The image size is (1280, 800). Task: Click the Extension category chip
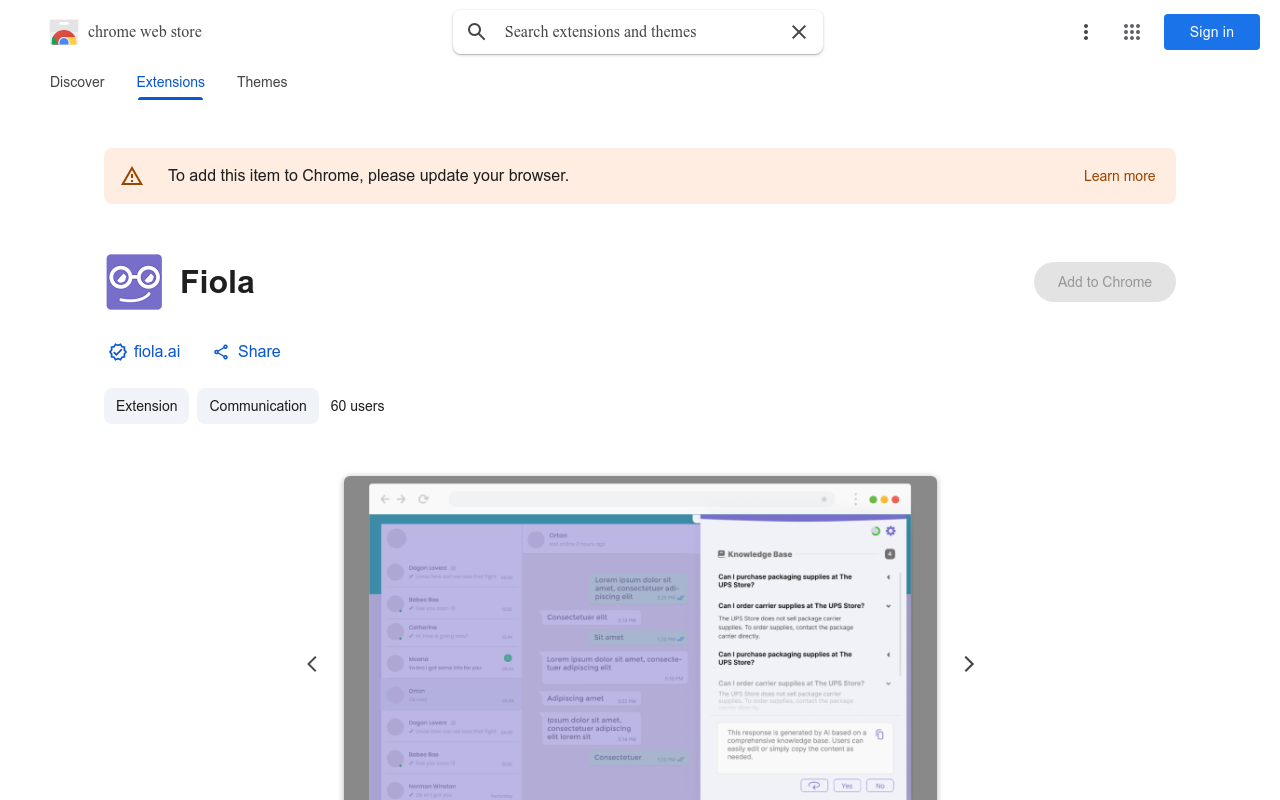coord(146,406)
